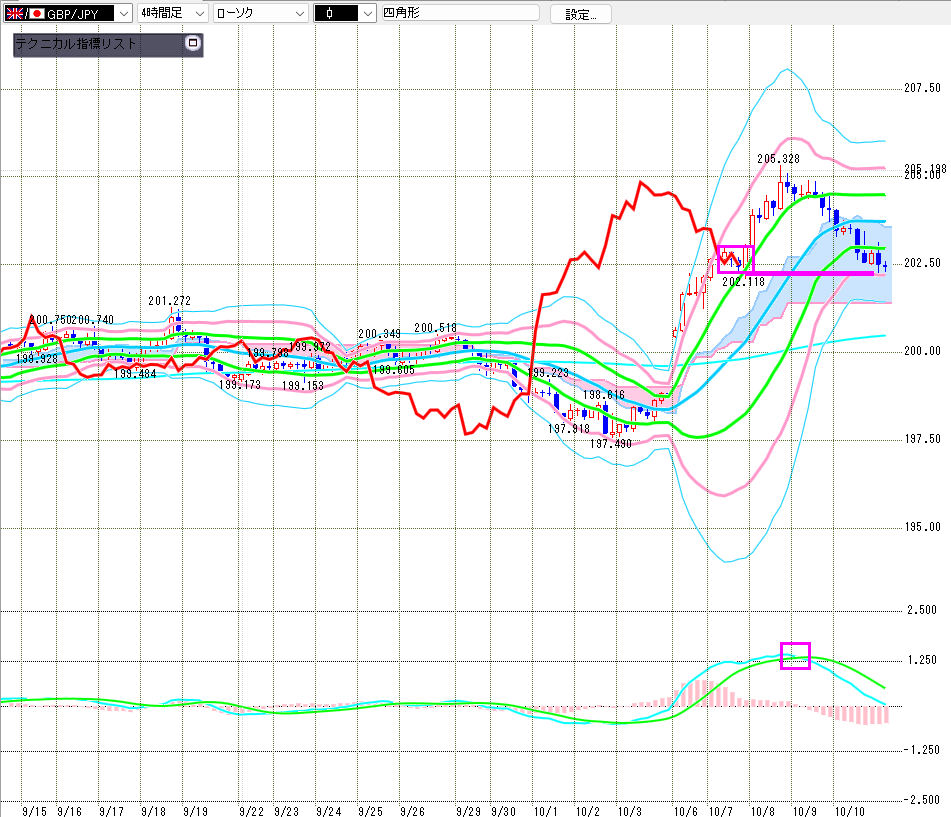Open the ローソク chart type dropdown
This screenshot has height=817, width=951.
(x=296, y=13)
